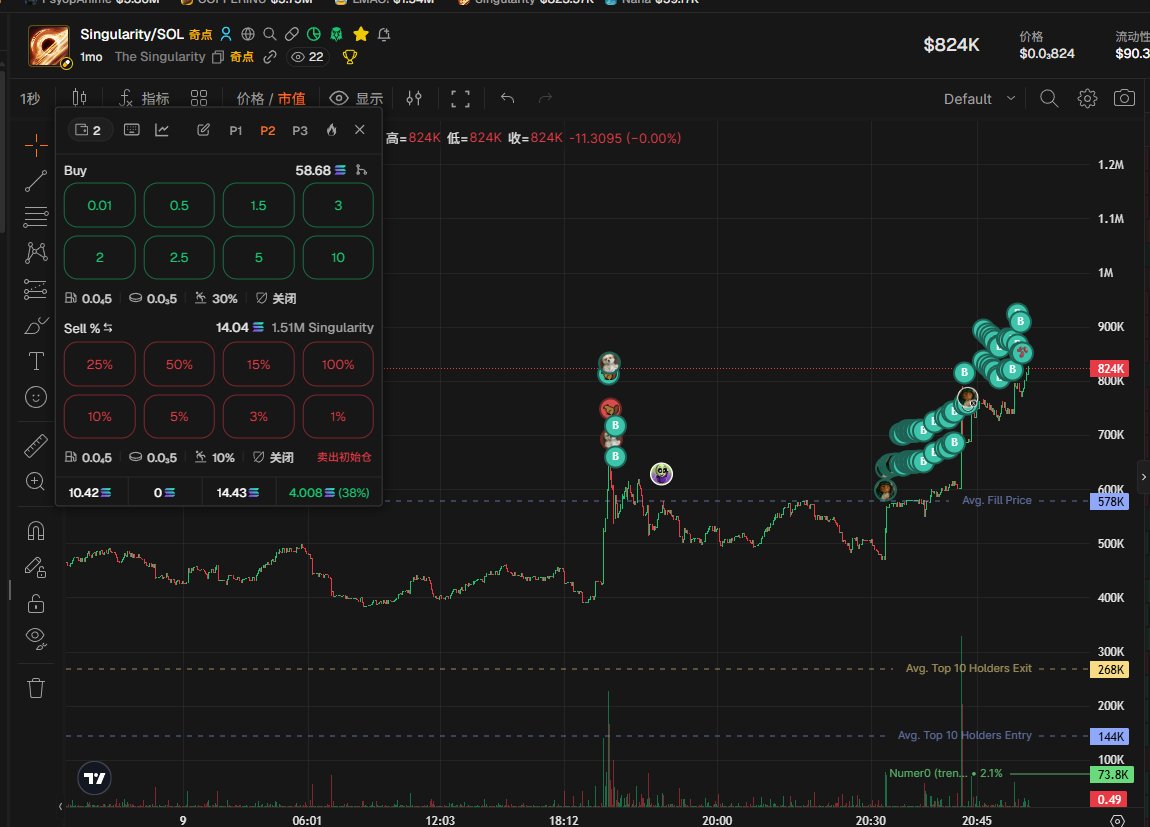1150x827 pixels.
Task: Search symbols with magnifier in chart toolbar
Action: pyautogui.click(x=1049, y=98)
